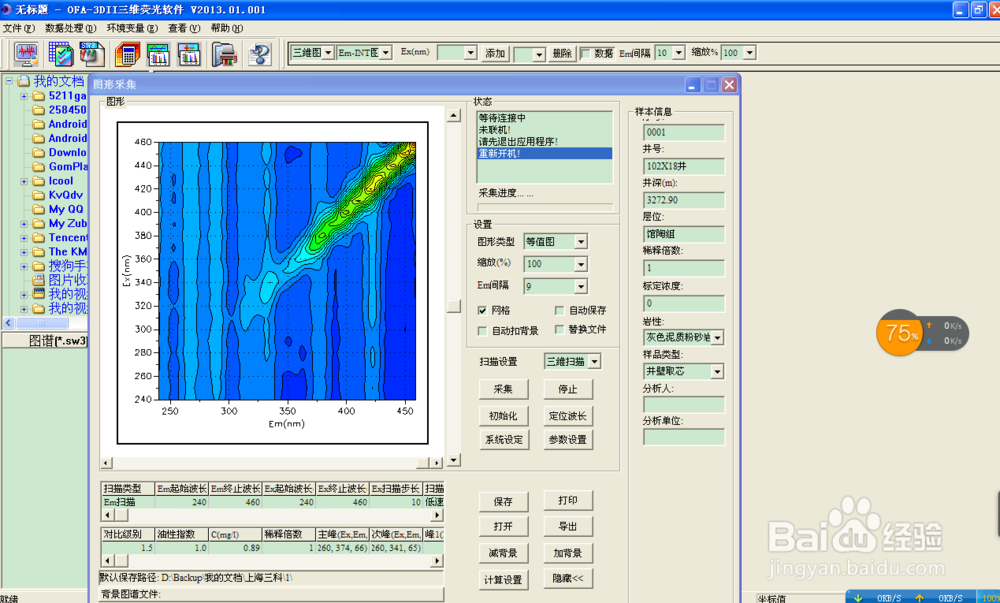Open the spectrum monitor toolbar icon

click(27, 55)
